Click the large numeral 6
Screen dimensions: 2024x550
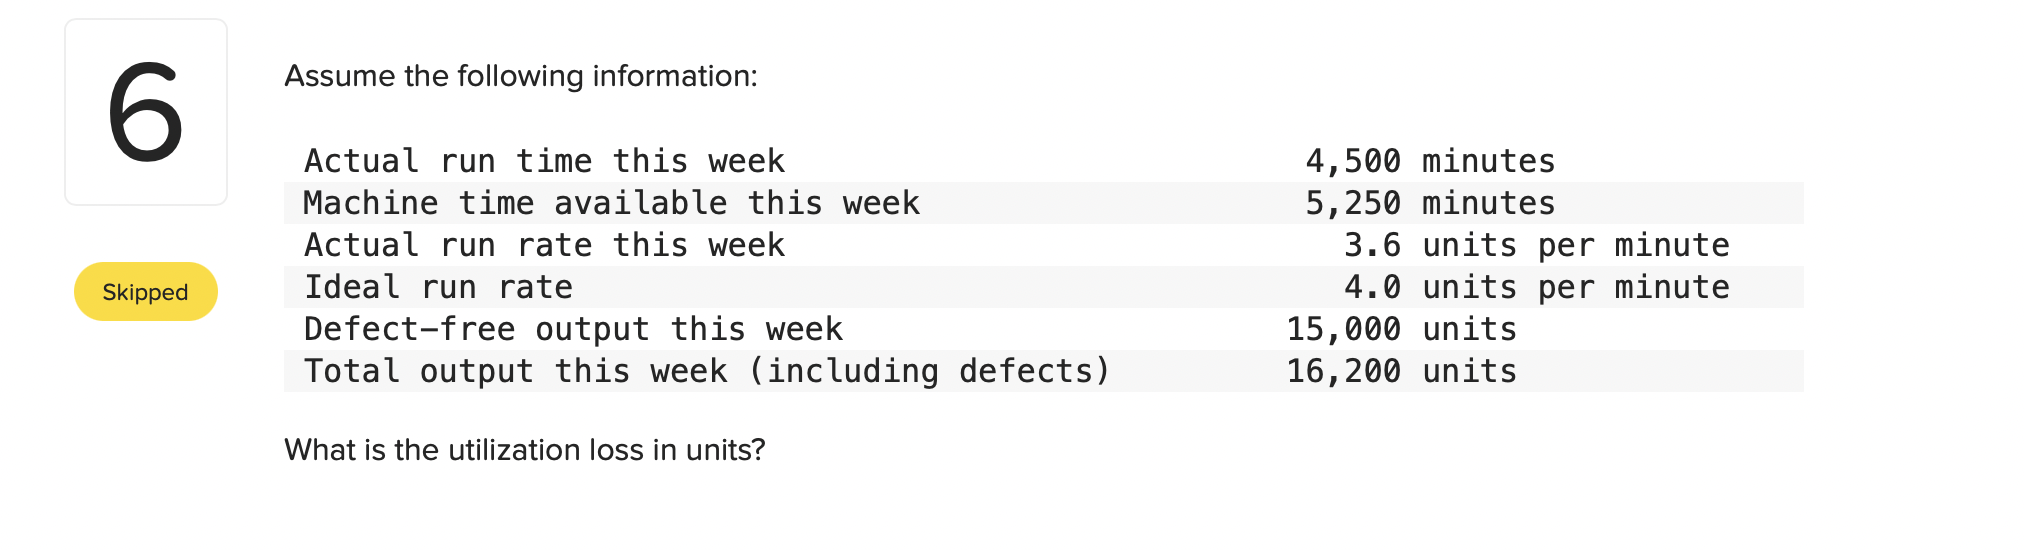pos(146,112)
